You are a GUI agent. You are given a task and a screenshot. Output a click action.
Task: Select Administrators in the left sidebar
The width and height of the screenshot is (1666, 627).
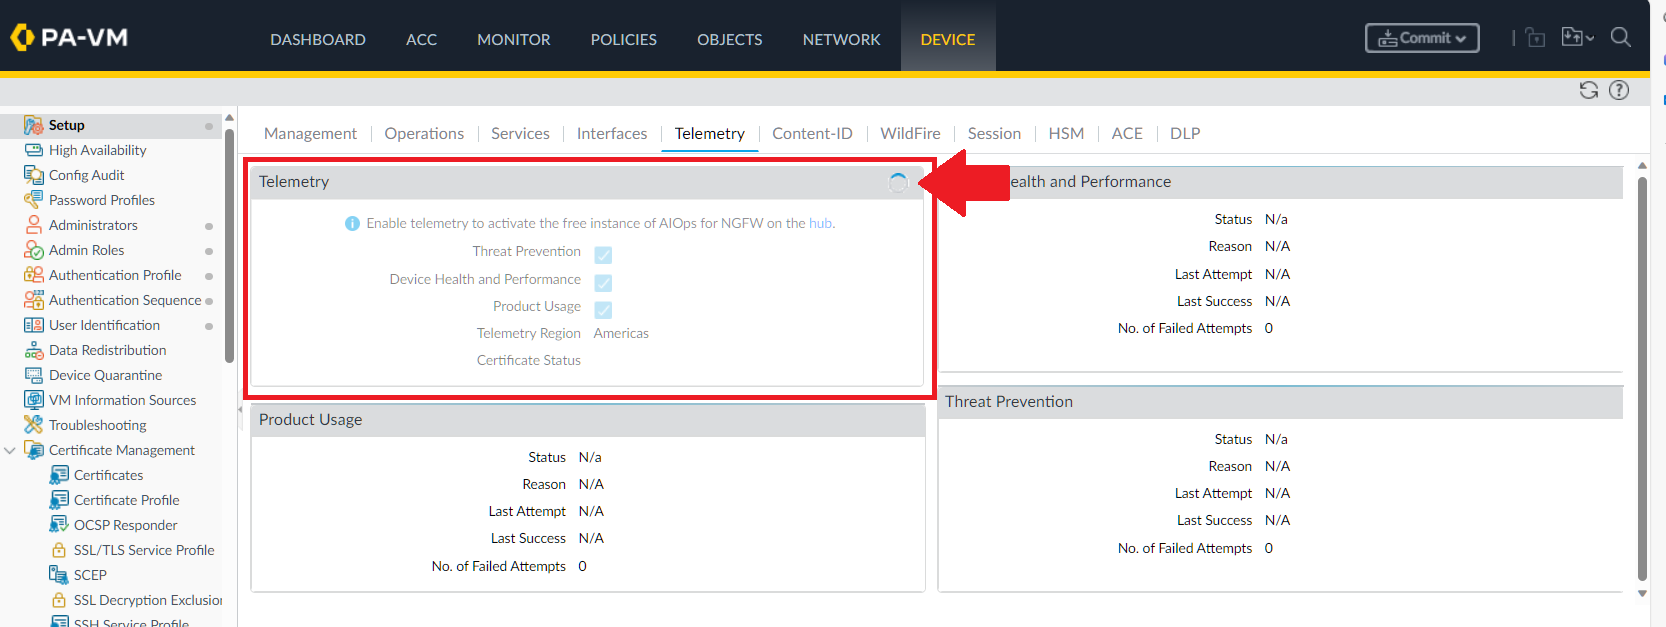click(x=93, y=225)
